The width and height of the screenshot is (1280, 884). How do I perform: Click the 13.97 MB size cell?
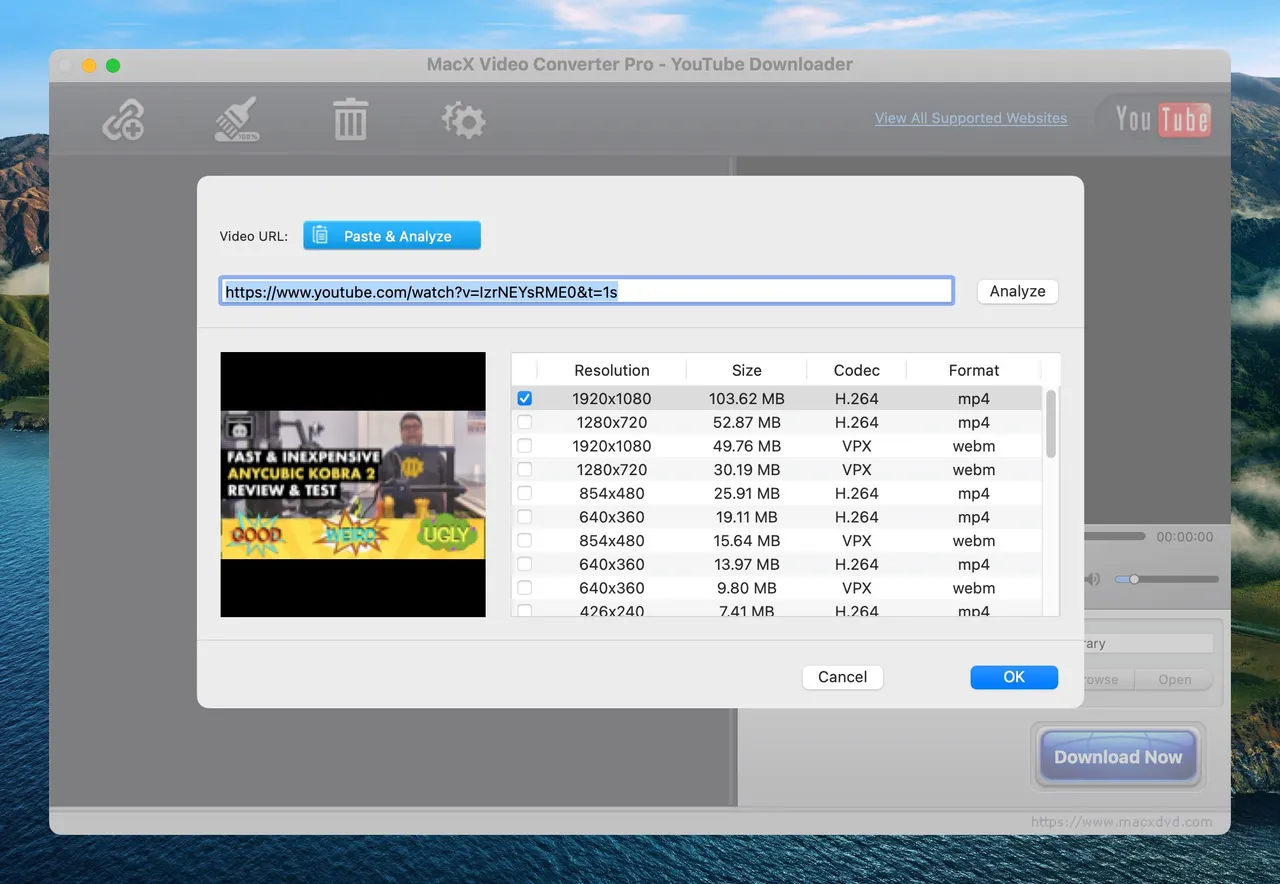coord(746,564)
